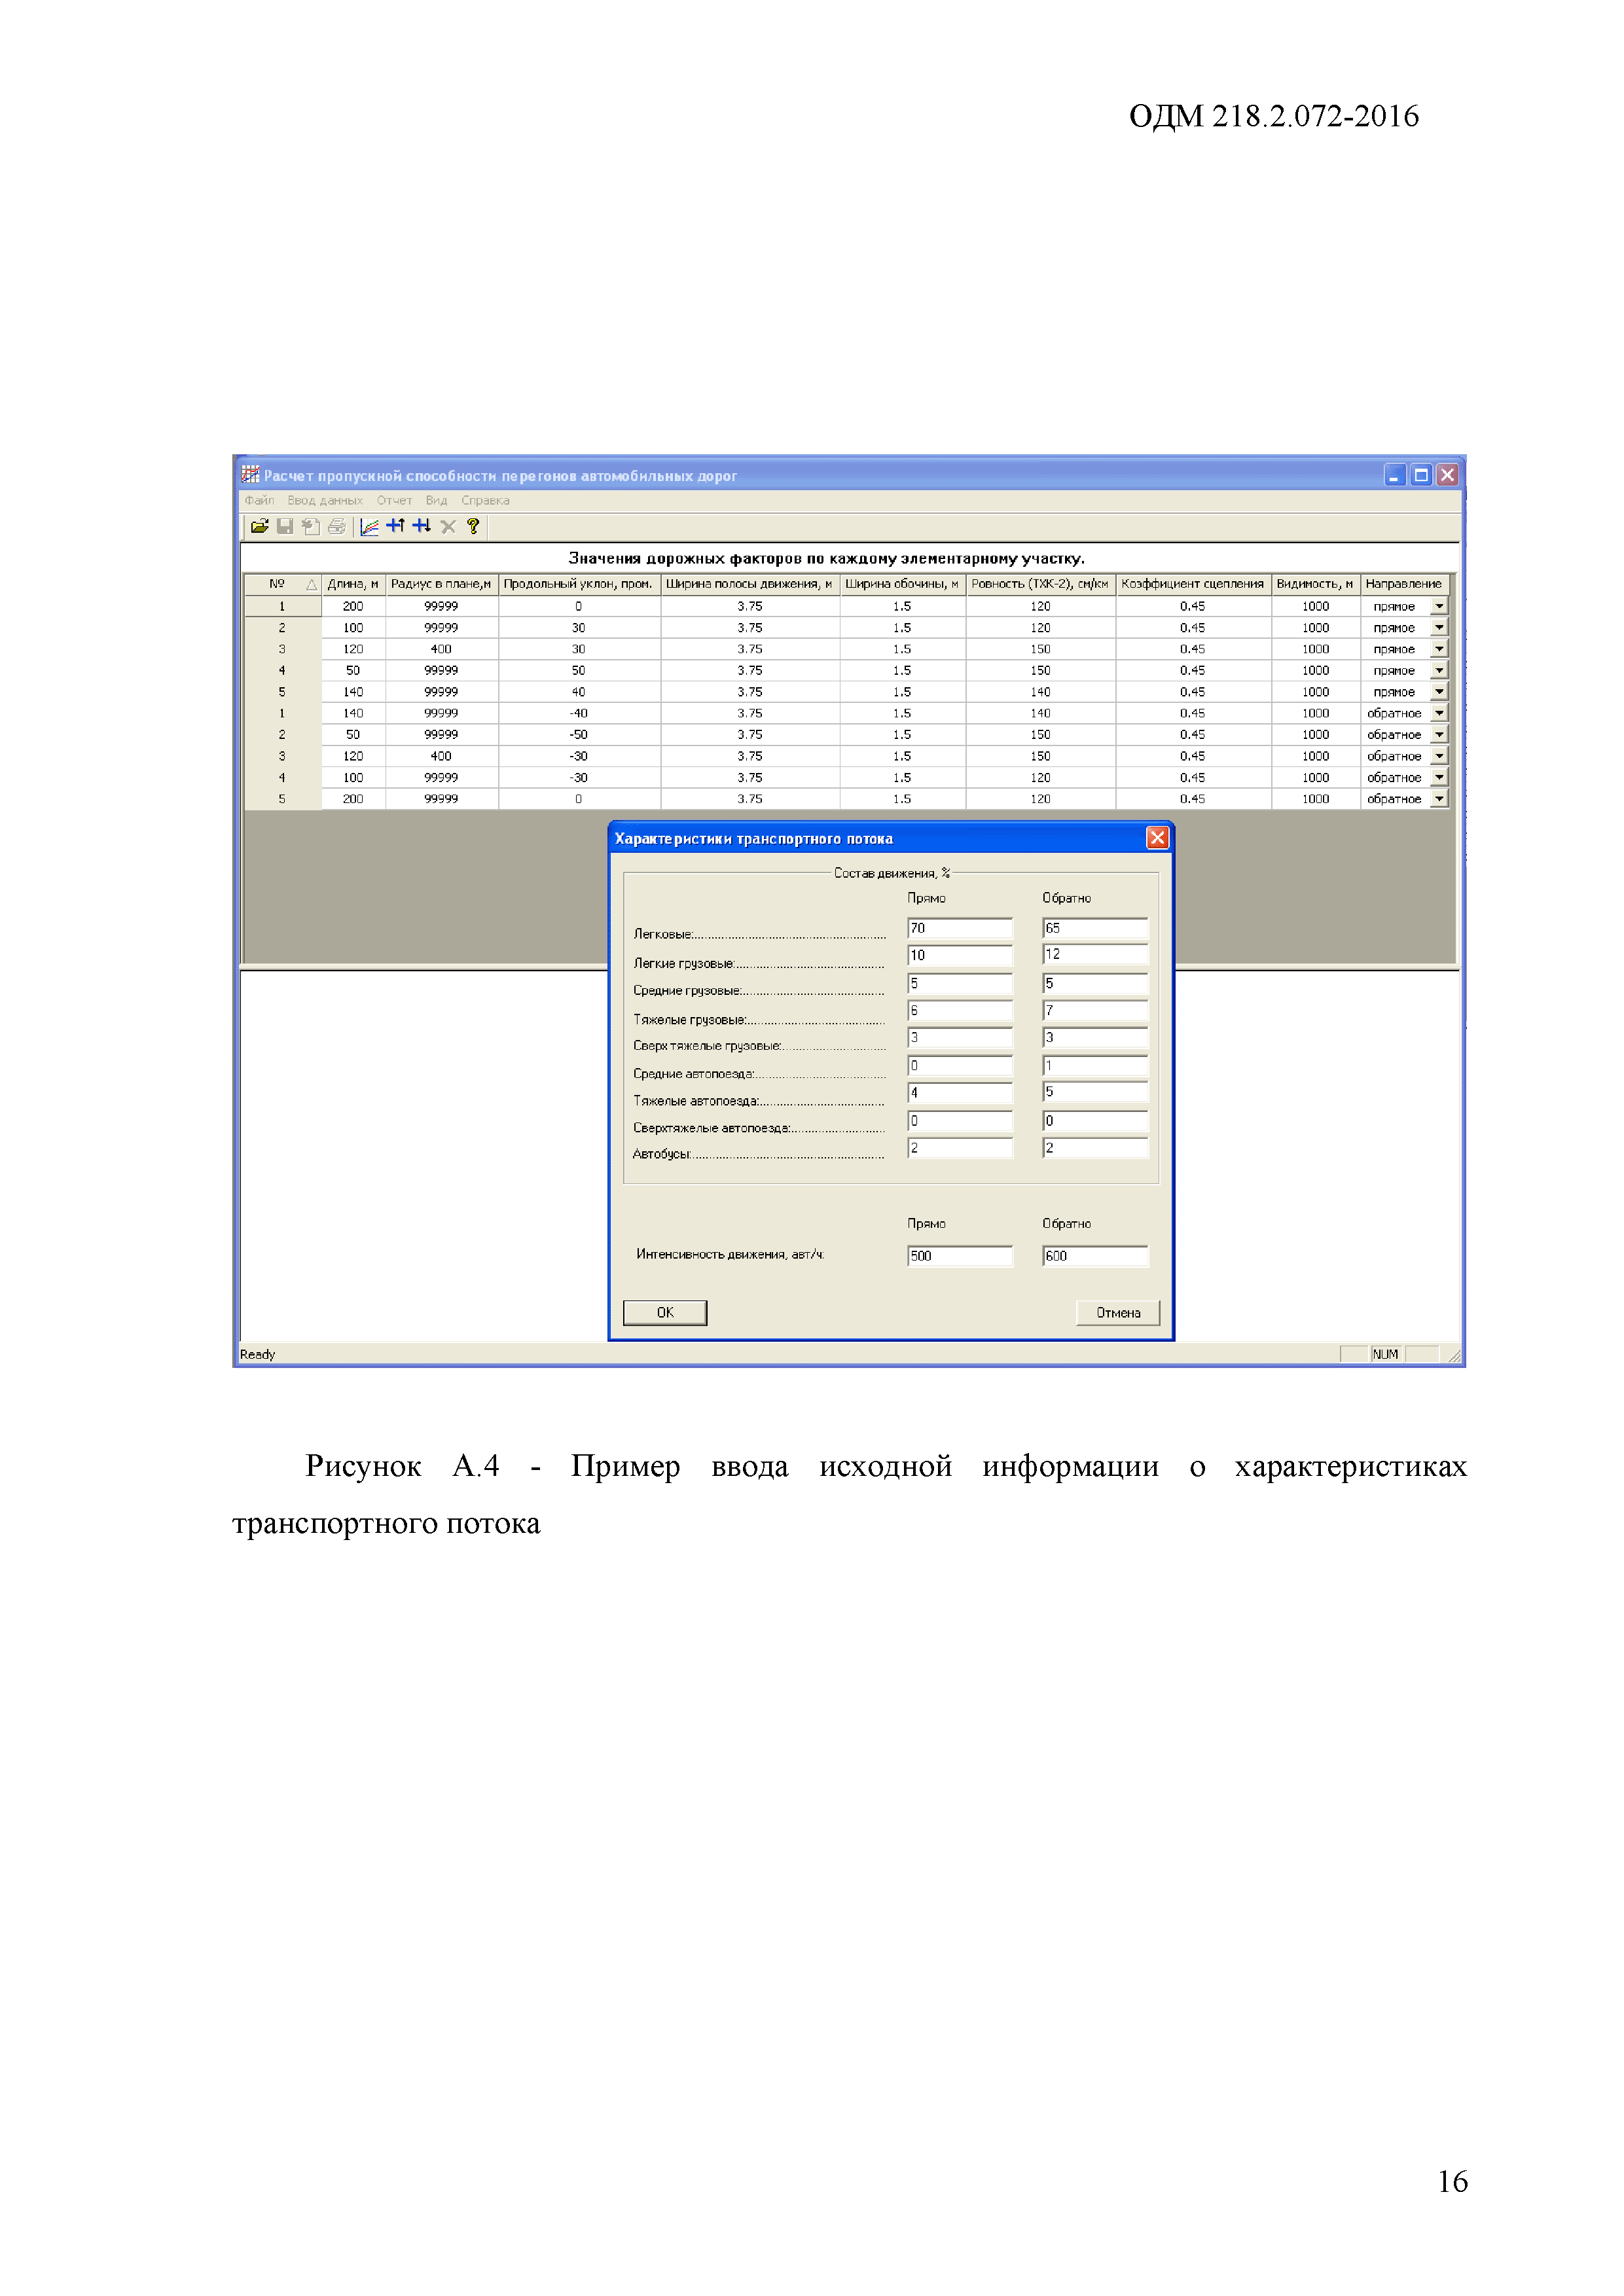Expand direction dropdown for обратное row 4
The image size is (1624, 2296).
pyautogui.click(x=1439, y=777)
